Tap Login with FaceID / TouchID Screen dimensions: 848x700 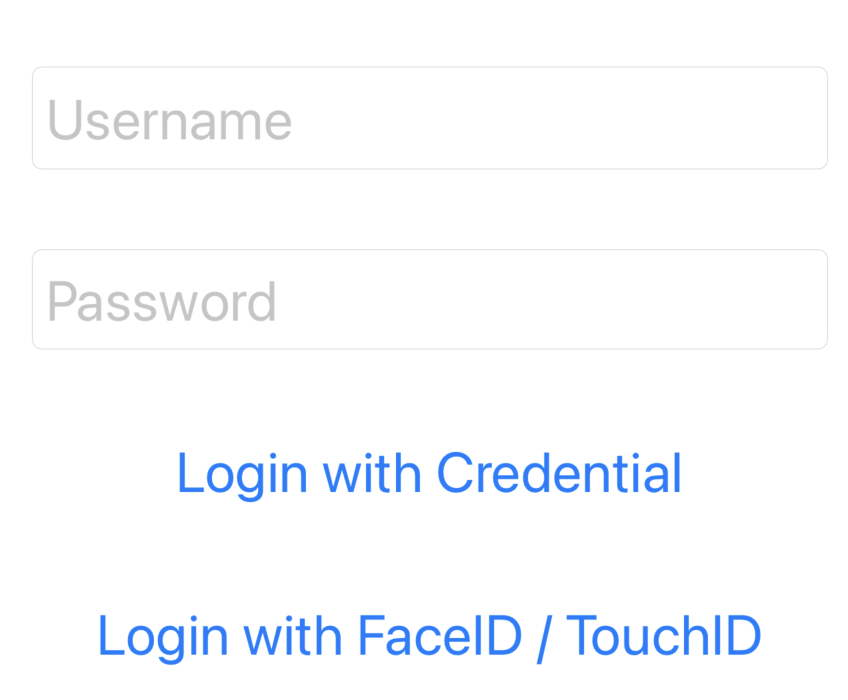click(429, 635)
